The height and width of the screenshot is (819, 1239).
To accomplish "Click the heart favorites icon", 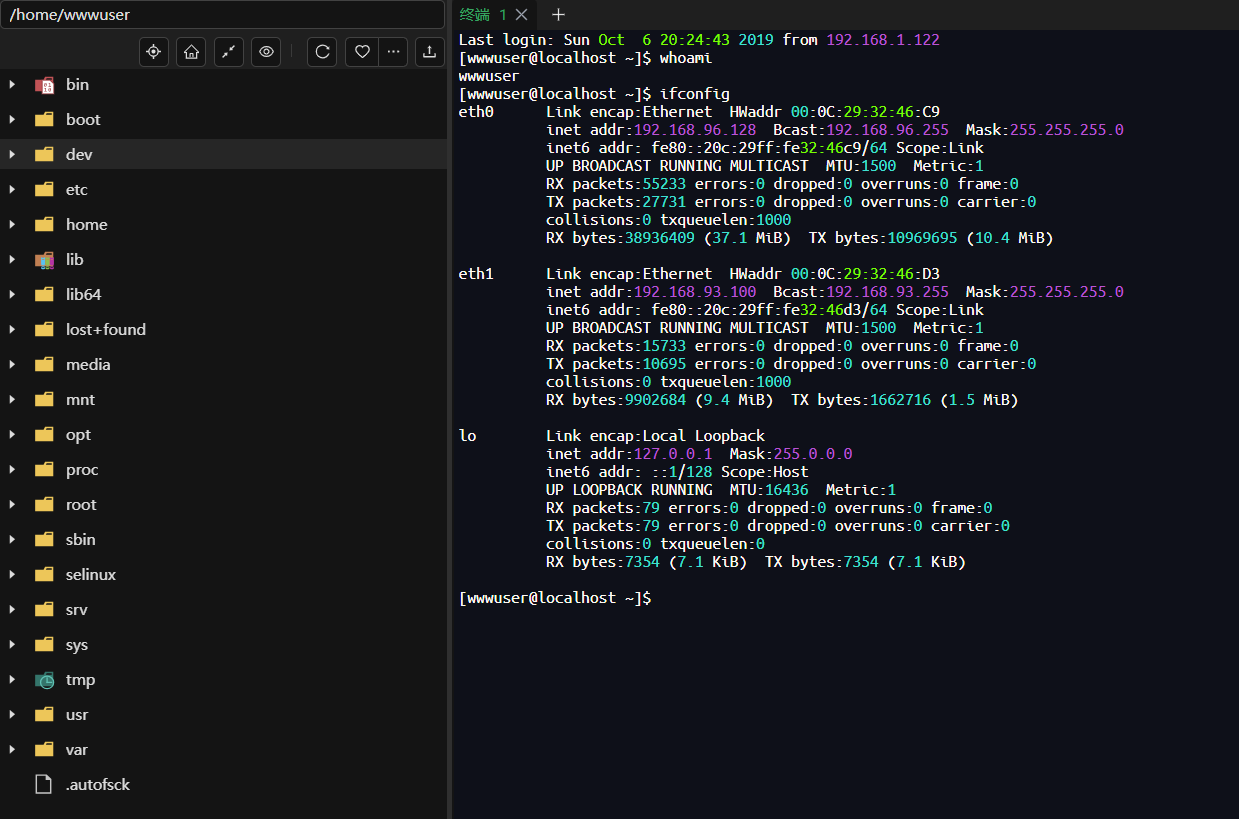I will click(362, 52).
